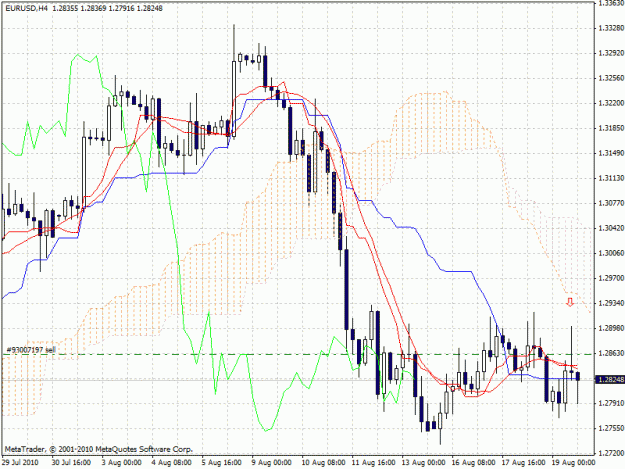Image resolution: width=625 pixels, height=469 pixels.
Task: Click the price label 1.29700
Action: pyautogui.click(x=611, y=278)
